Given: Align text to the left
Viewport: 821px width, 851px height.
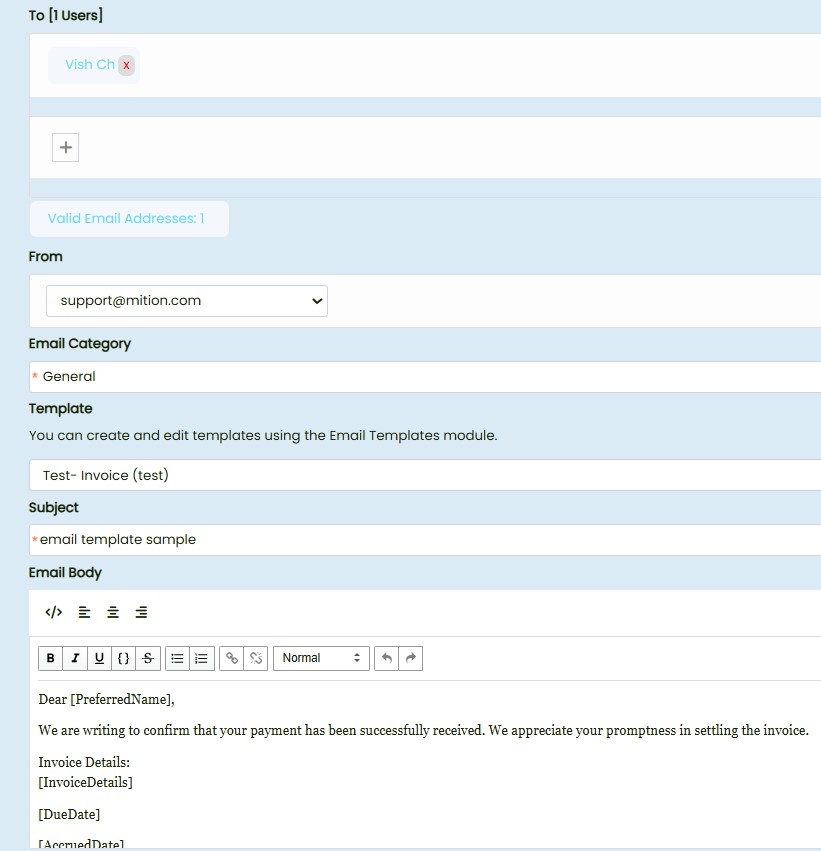Looking at the screenshot, I should click(84, 612).
